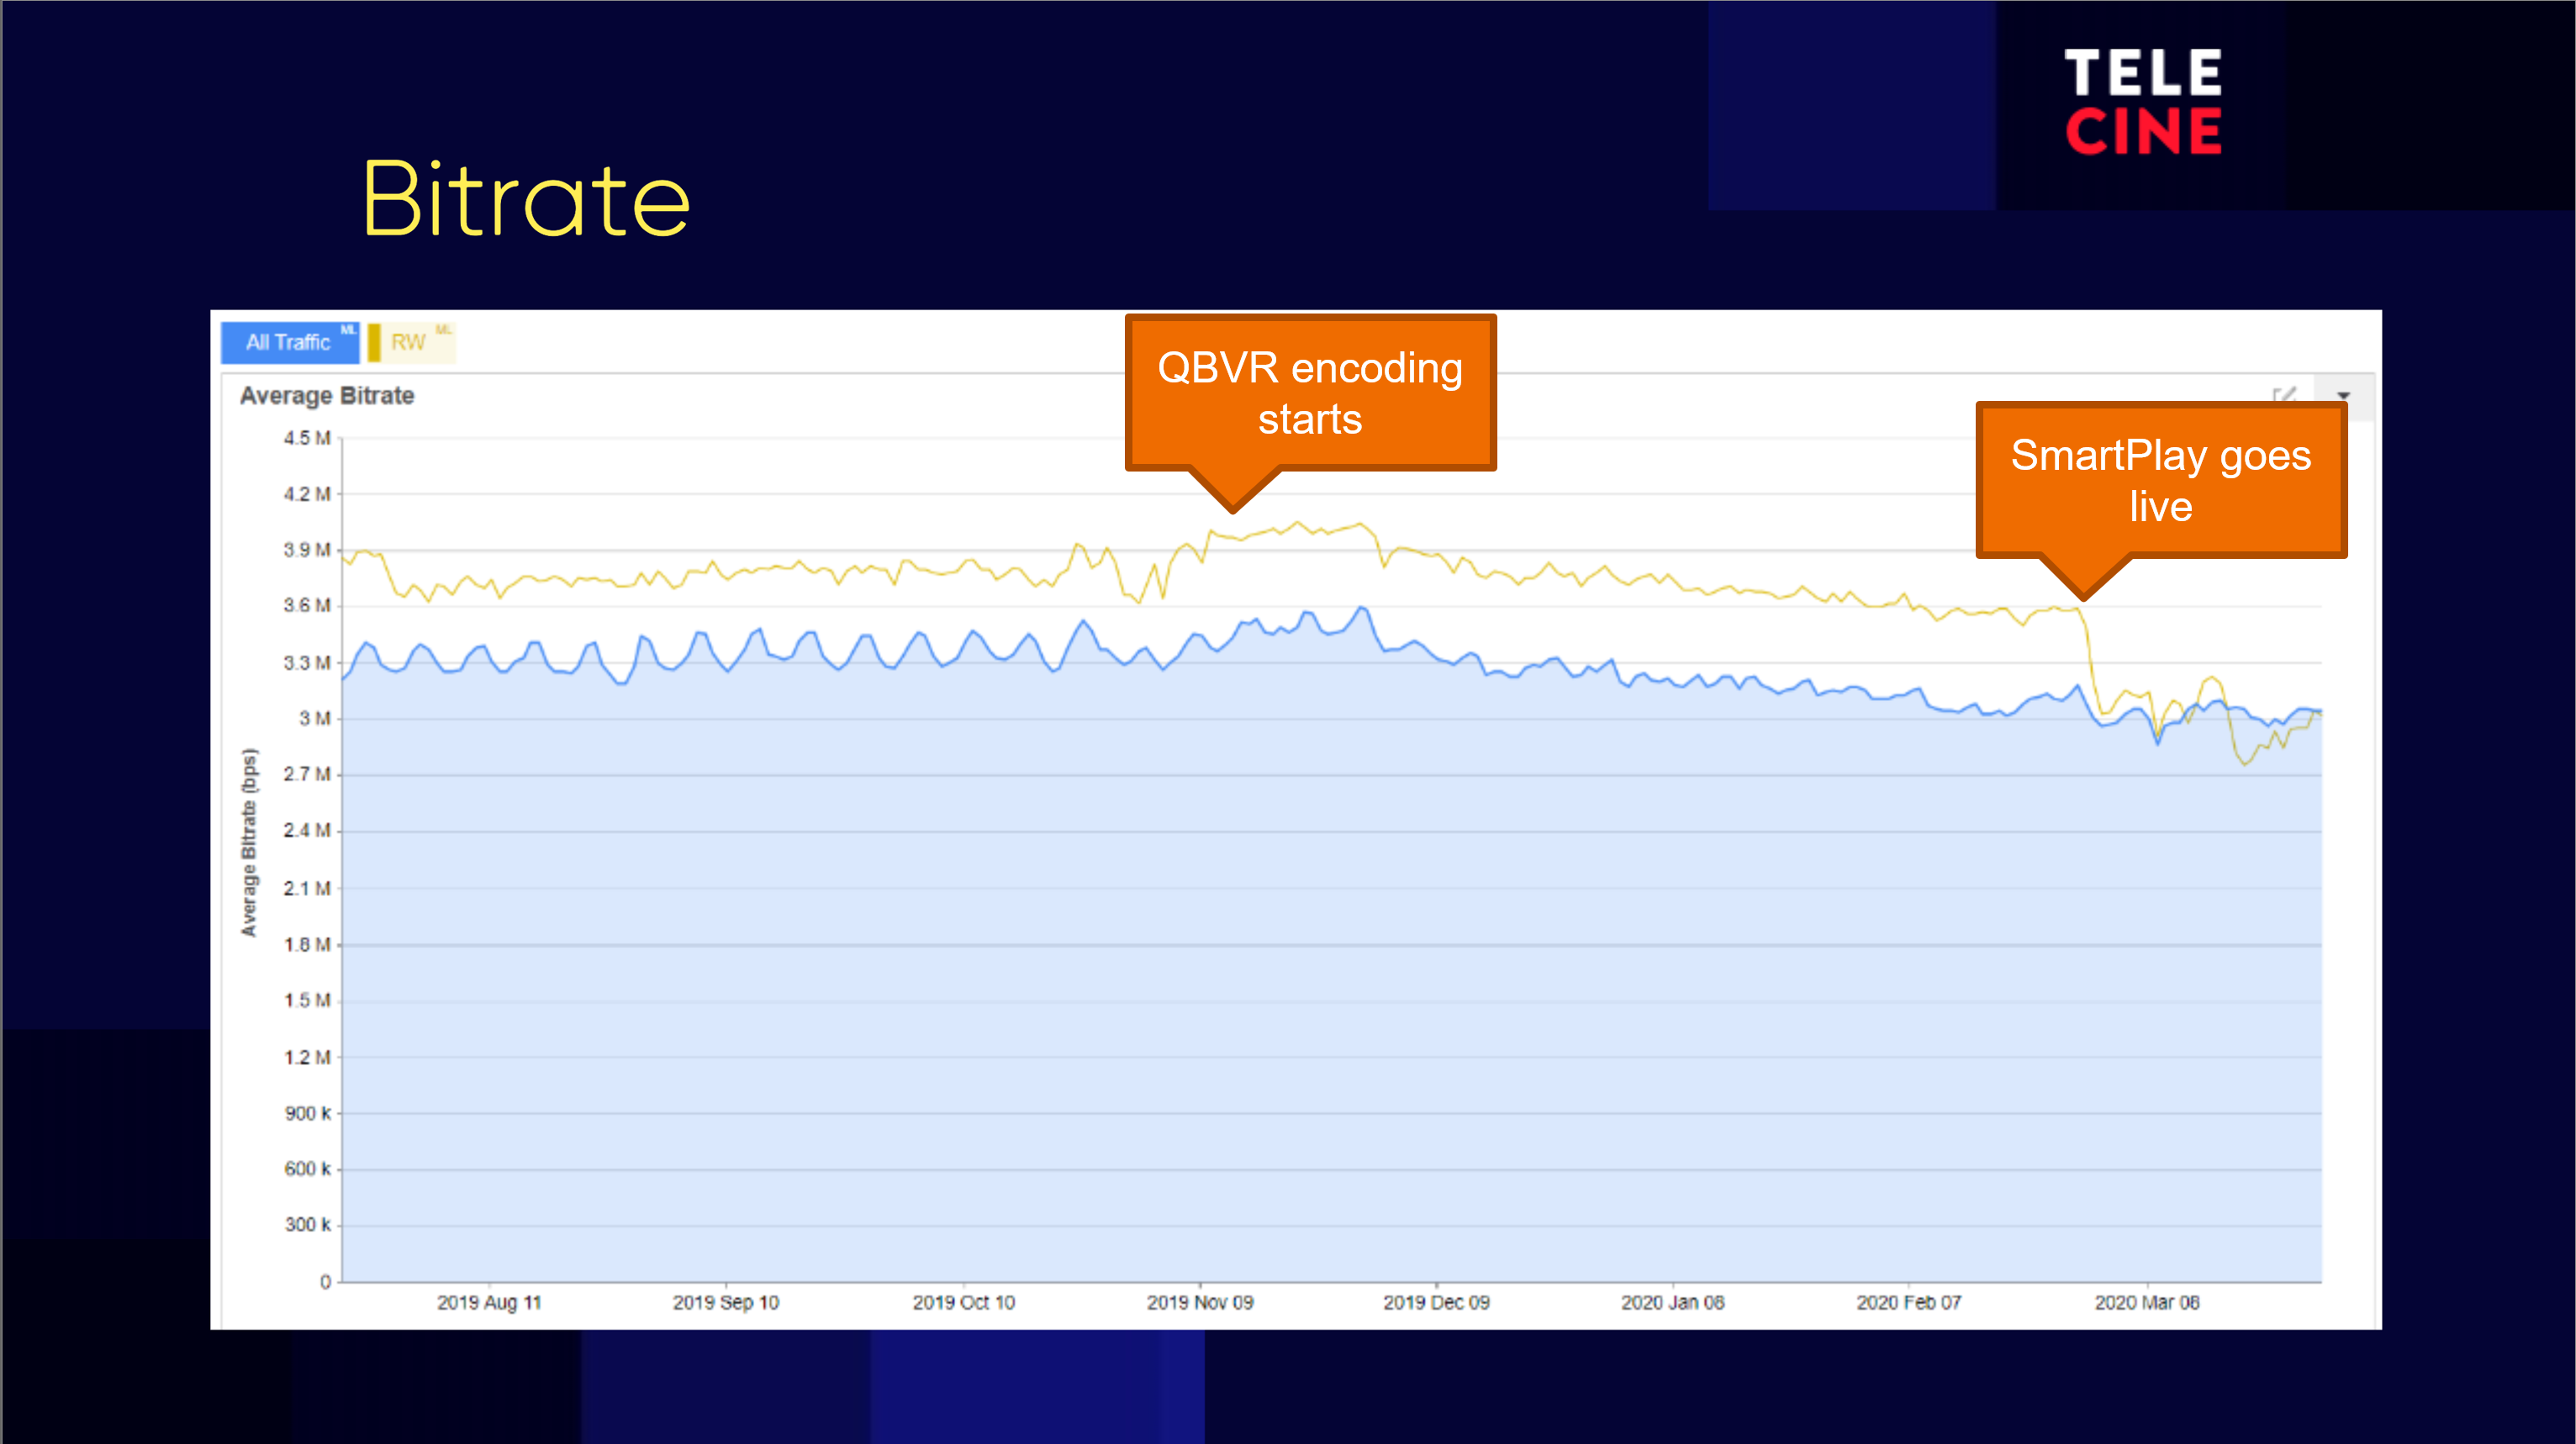Click the 2.7 M y-axis label
The image size is (2576, 1444).
pos(307,775)
